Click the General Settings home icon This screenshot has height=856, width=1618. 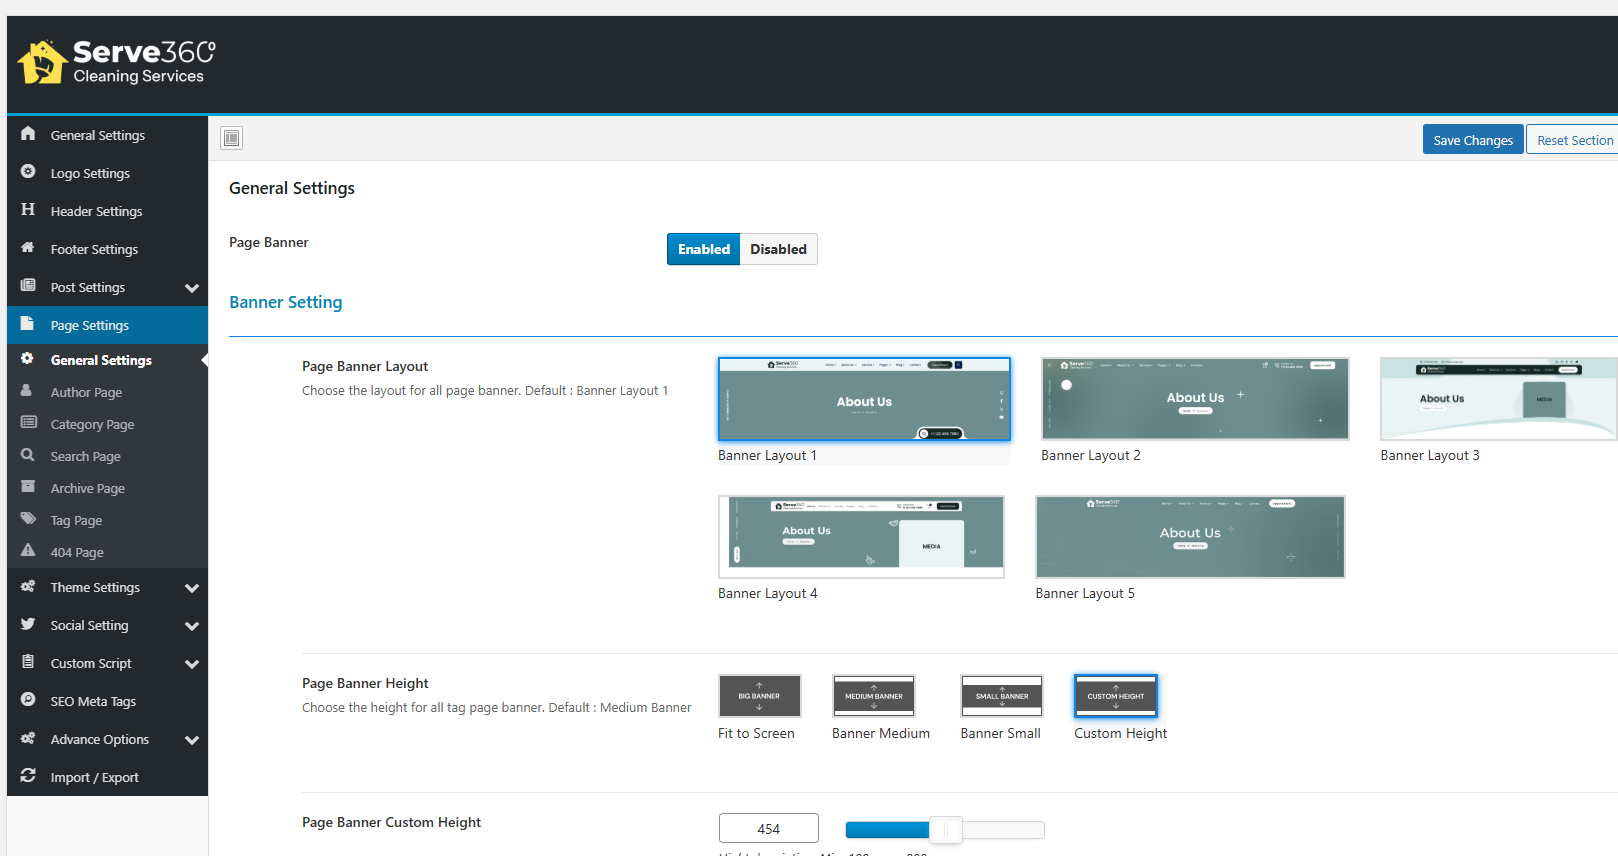click(x=28, y=134)
